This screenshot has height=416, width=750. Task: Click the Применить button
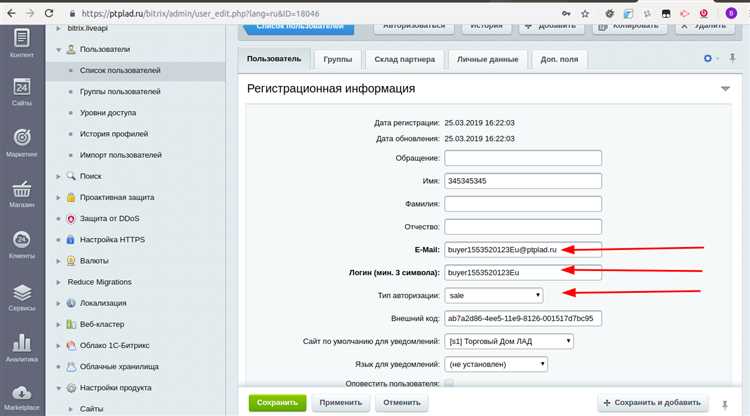[x=341, y=403]
